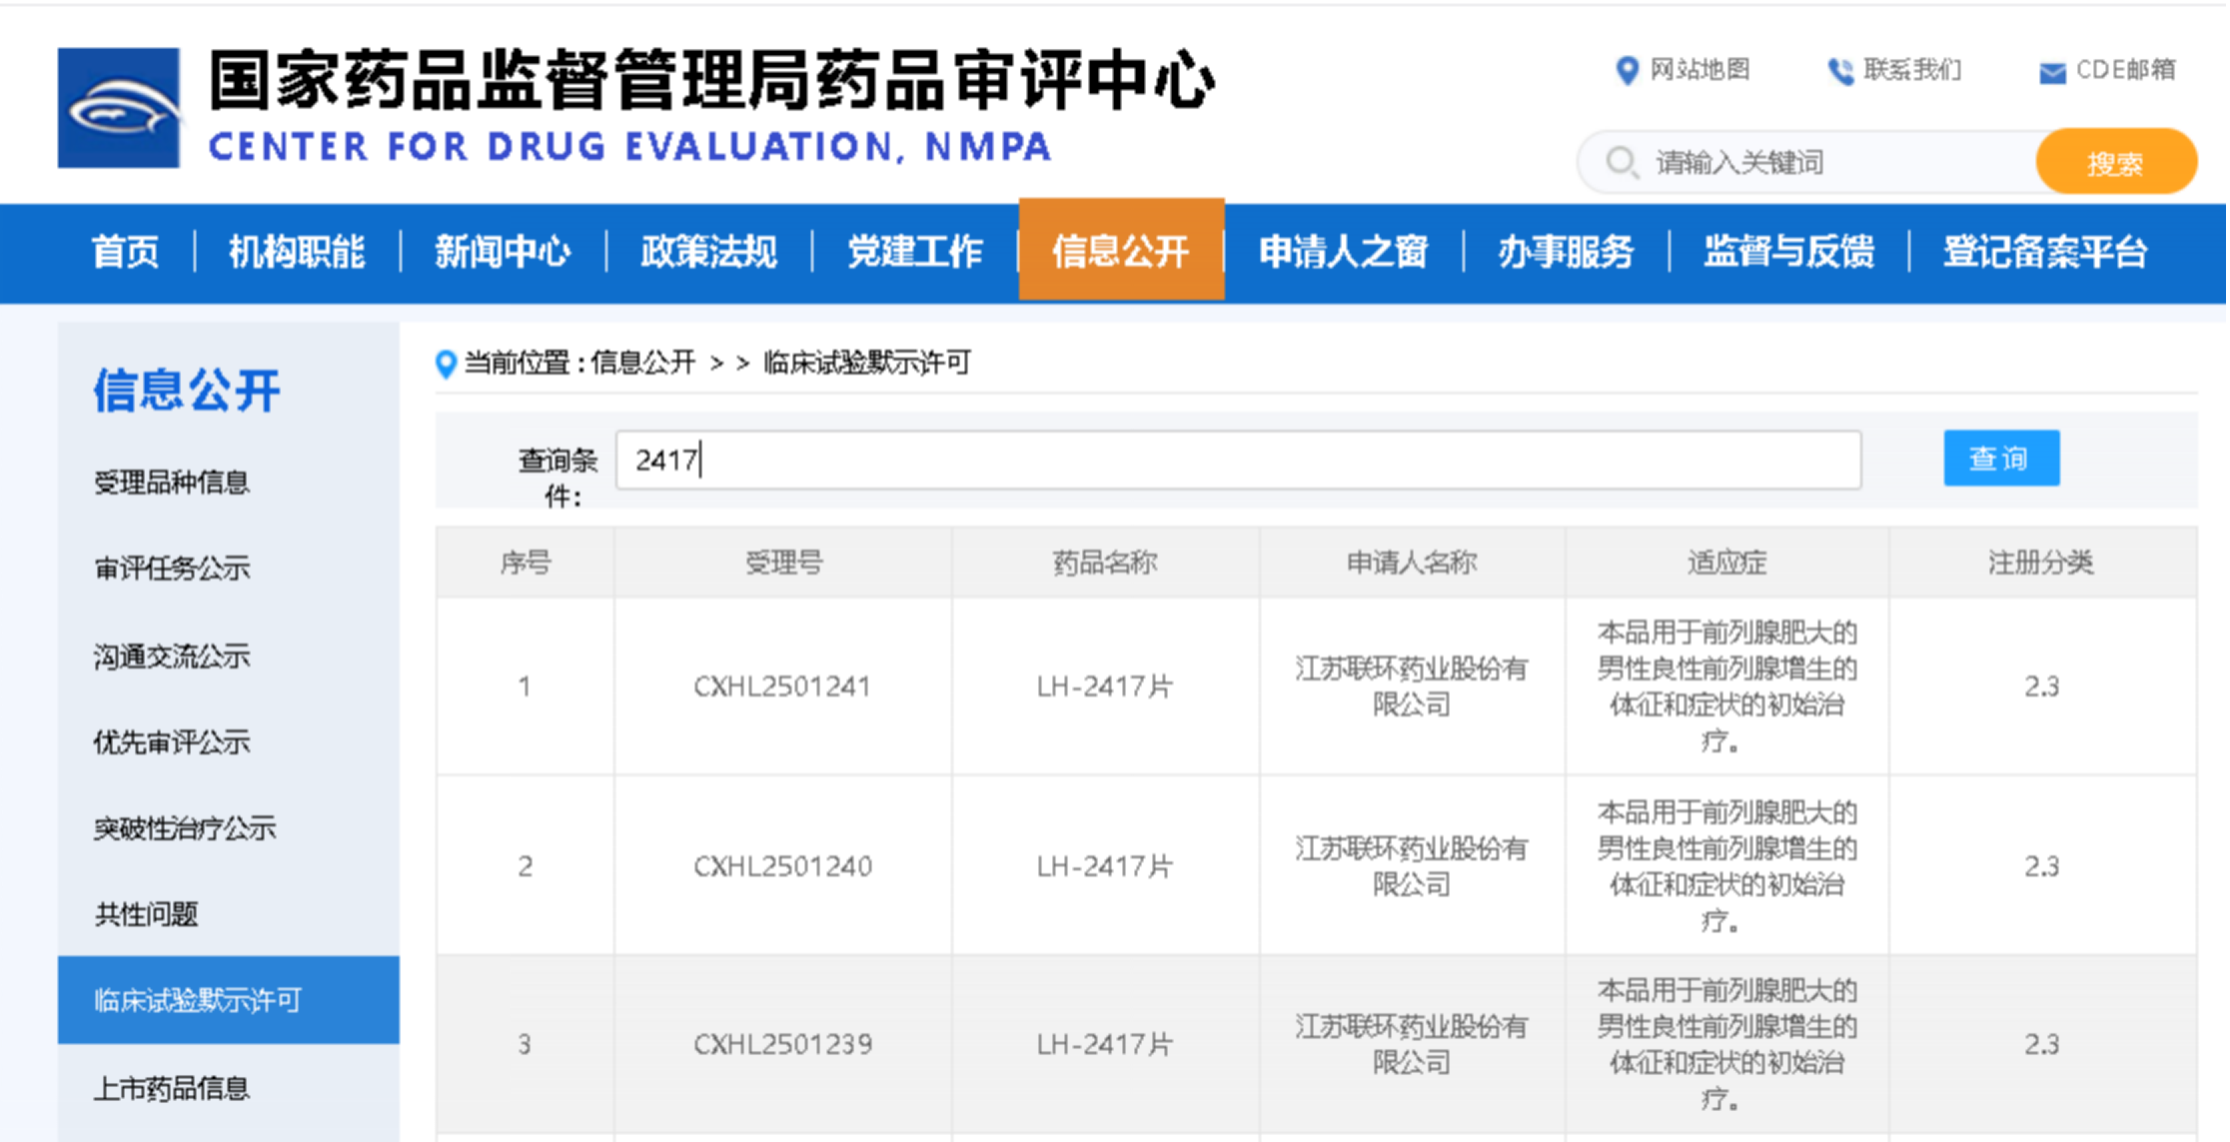Click the contact us phone icon
The height and width of the screenshot is (1142, 2230).
(1840, 71)
